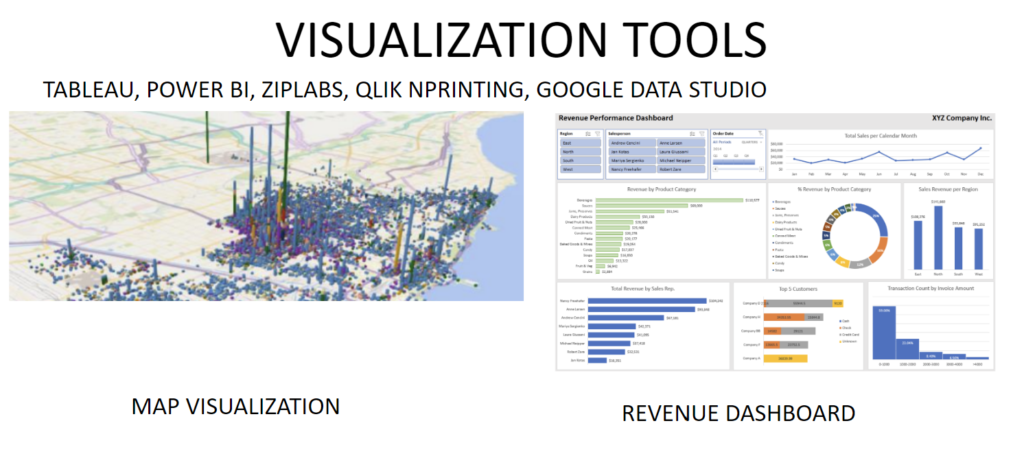
Task: Select North in Region slicer
Action: click(x=580, y=151)
